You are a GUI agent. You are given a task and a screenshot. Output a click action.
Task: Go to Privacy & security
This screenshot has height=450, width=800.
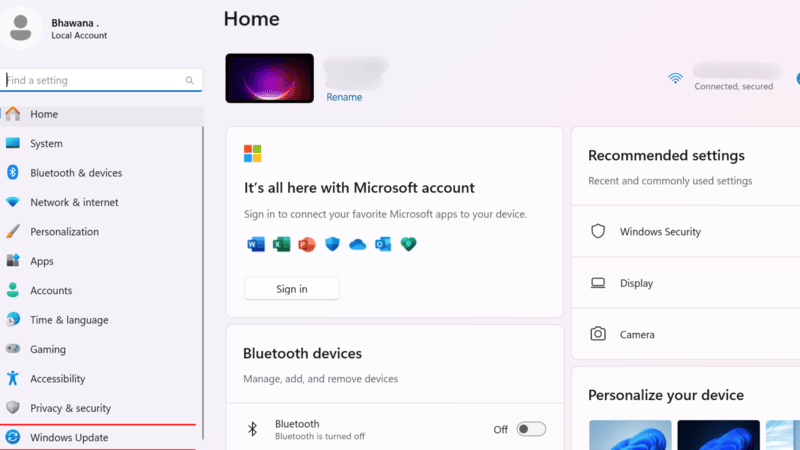pos(100,408)
